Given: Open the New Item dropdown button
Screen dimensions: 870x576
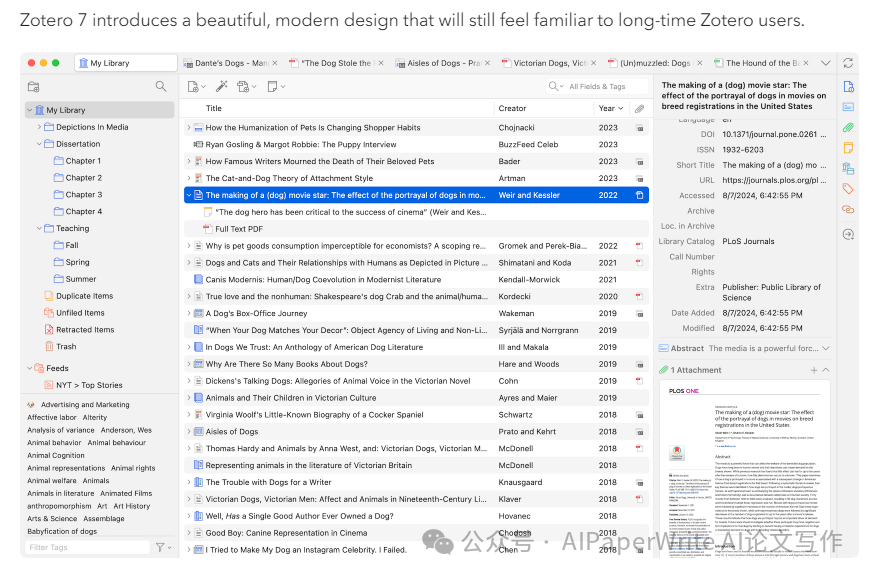Looking at the screenshot, I should click(196, 87).
